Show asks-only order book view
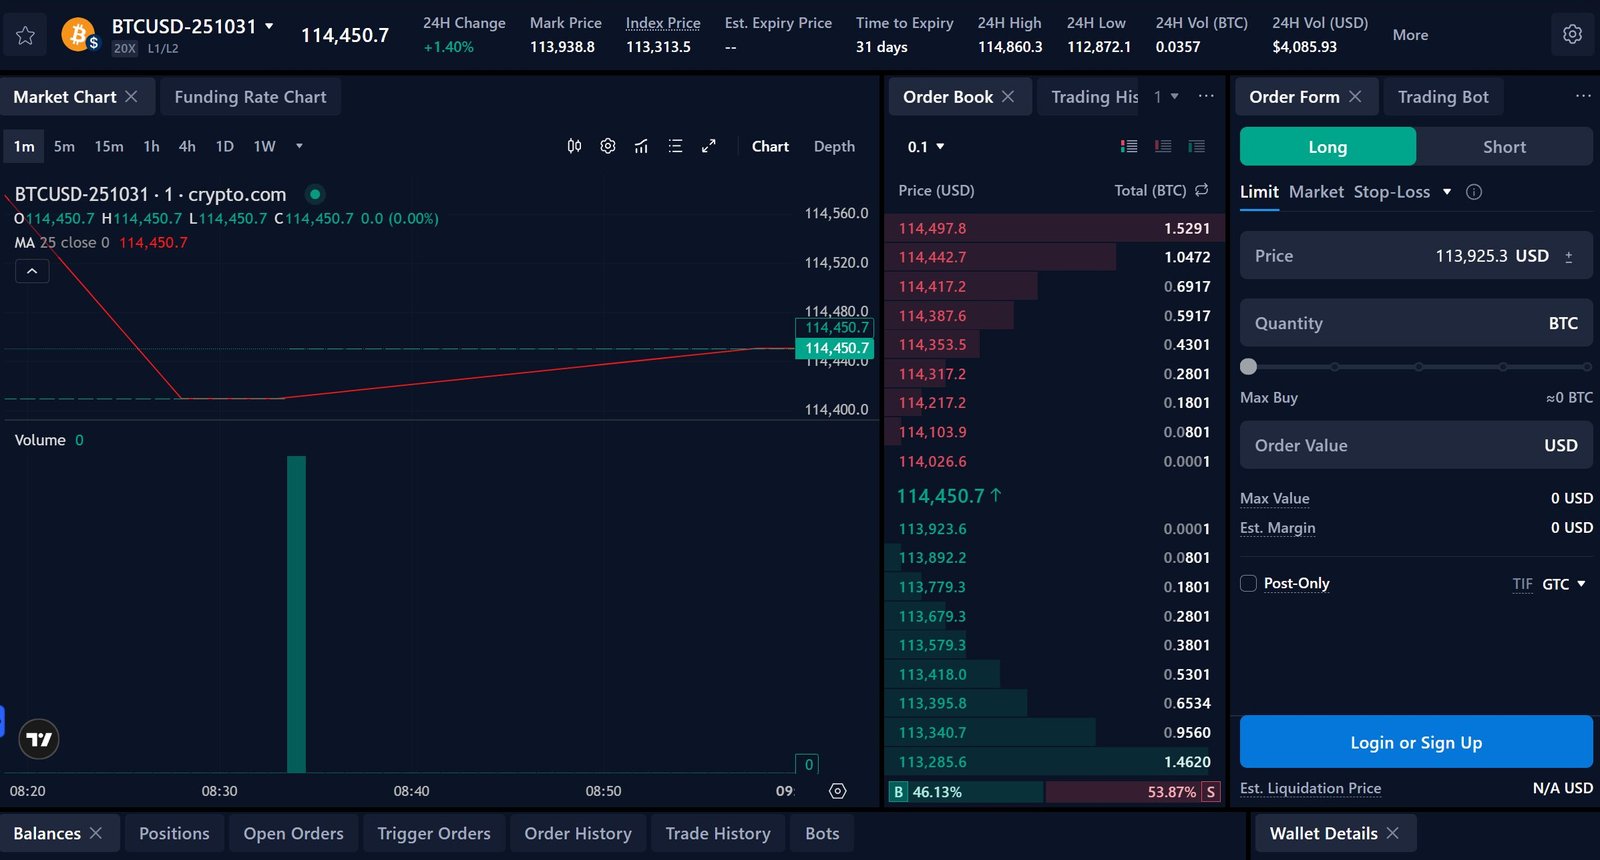The image size is (1600, 860). 1163,146
